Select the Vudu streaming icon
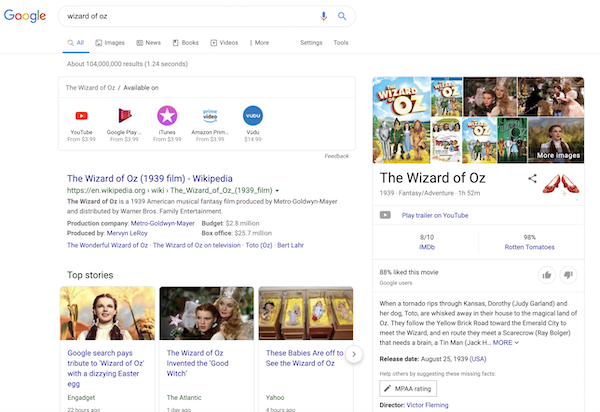 pos(253,116)
